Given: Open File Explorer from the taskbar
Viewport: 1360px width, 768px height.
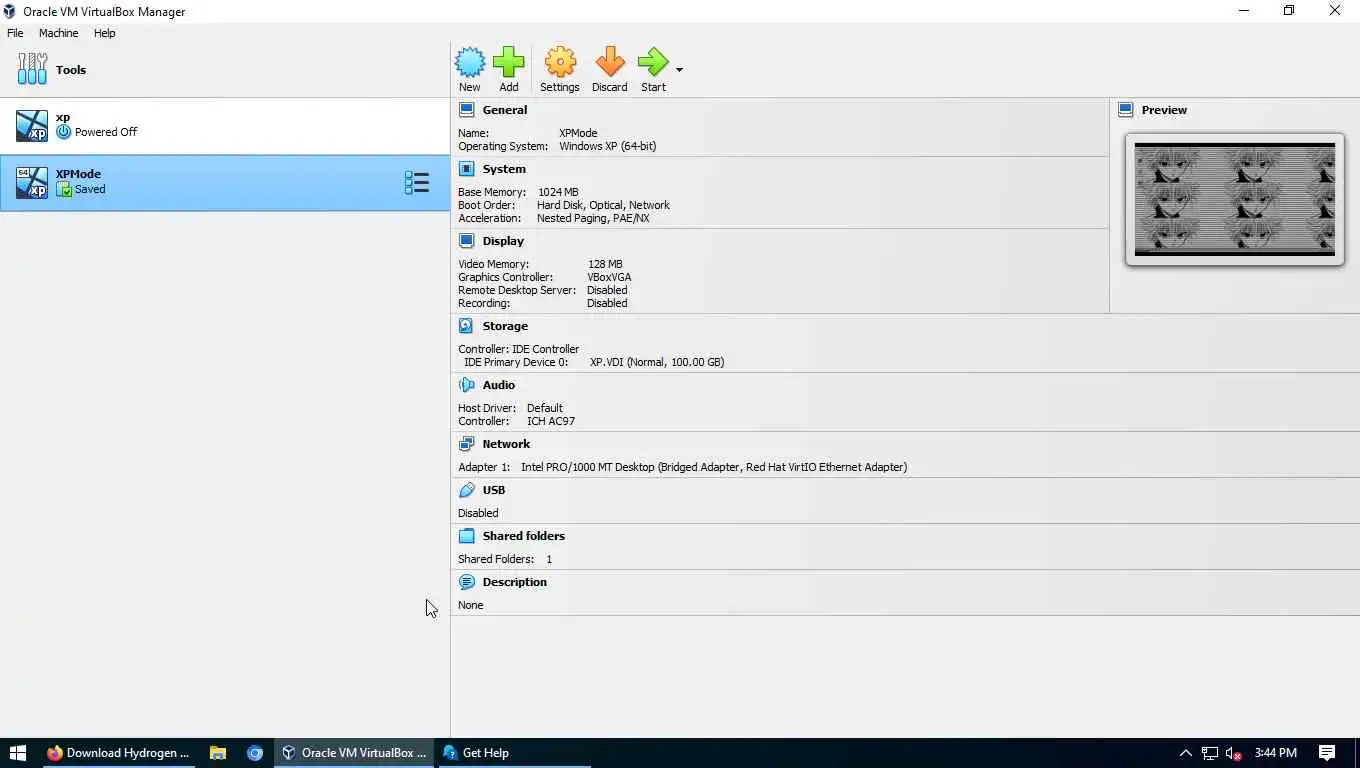Looking at the screenshot, I should [218, 753].
